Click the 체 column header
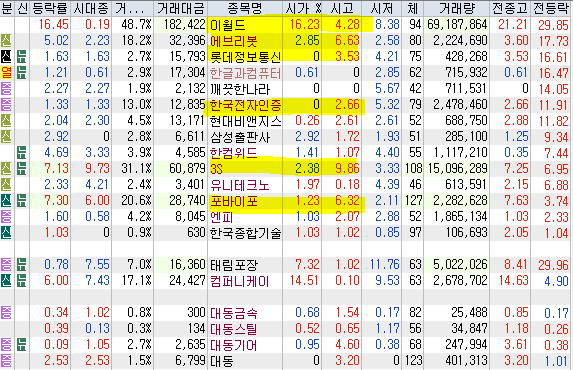 (413, 8)
